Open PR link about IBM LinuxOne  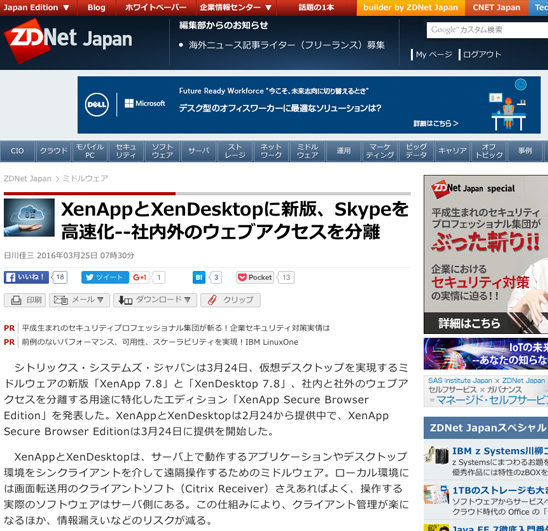(x=160, y=342)
